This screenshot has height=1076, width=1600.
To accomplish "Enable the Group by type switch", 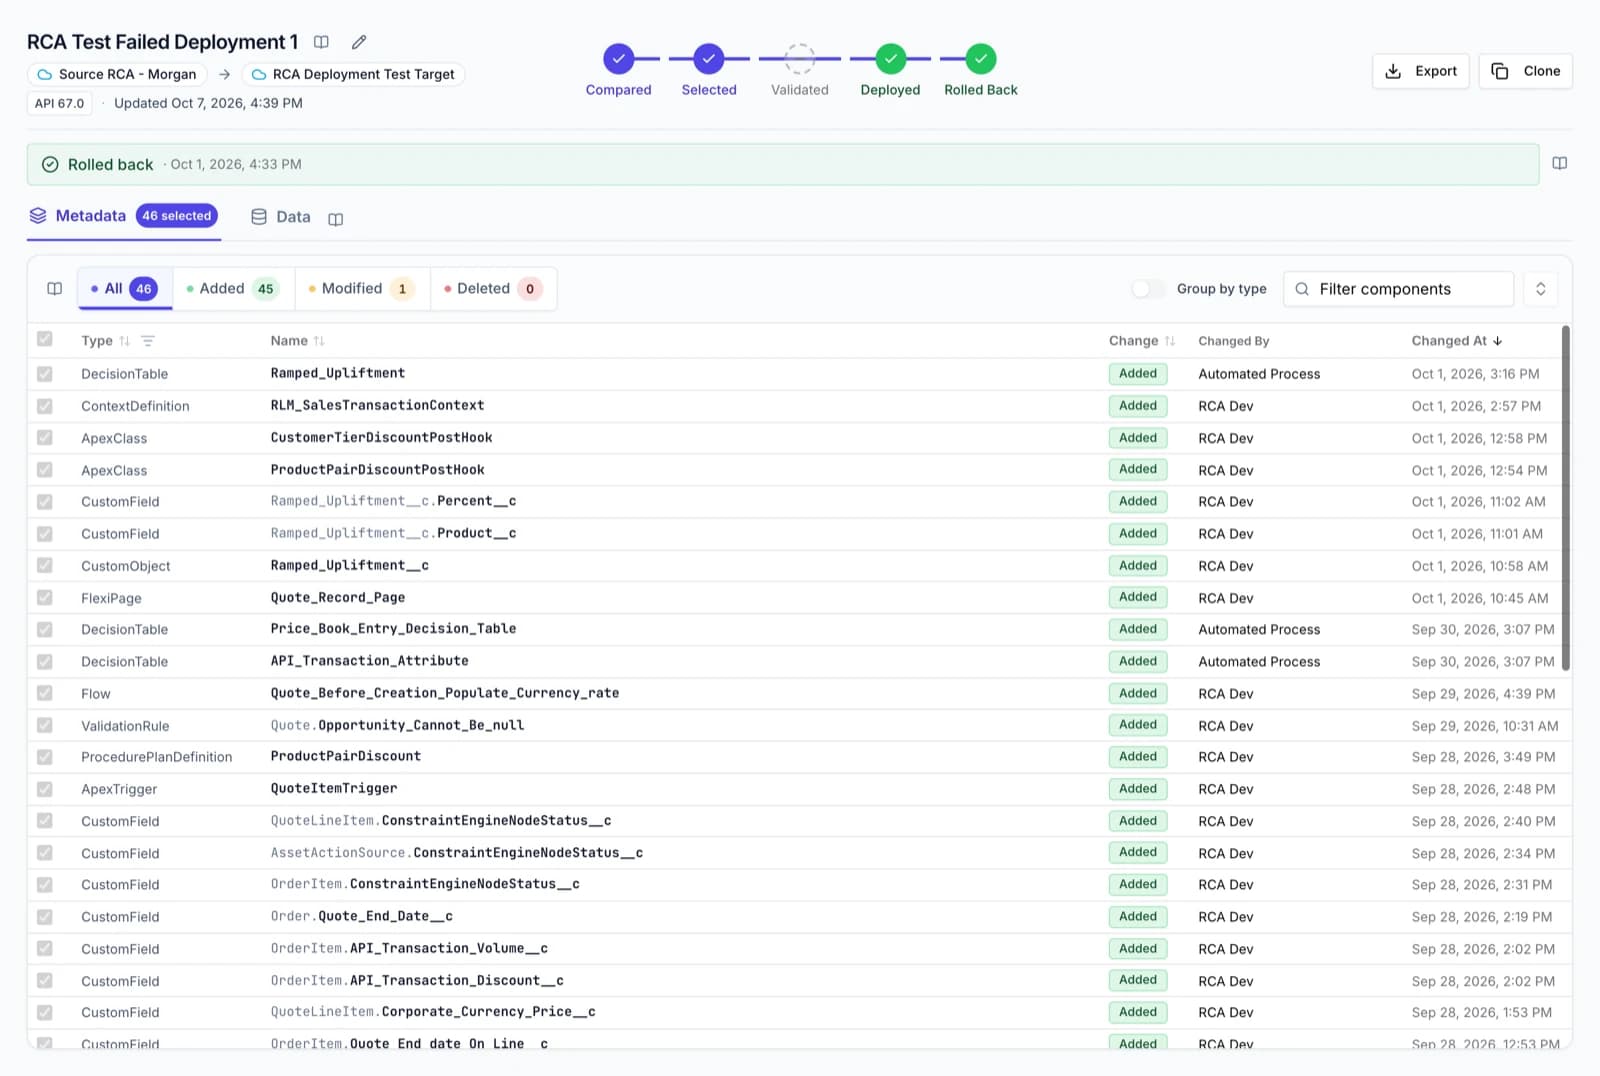I will pyautogui.click(x=1148, y=289).
